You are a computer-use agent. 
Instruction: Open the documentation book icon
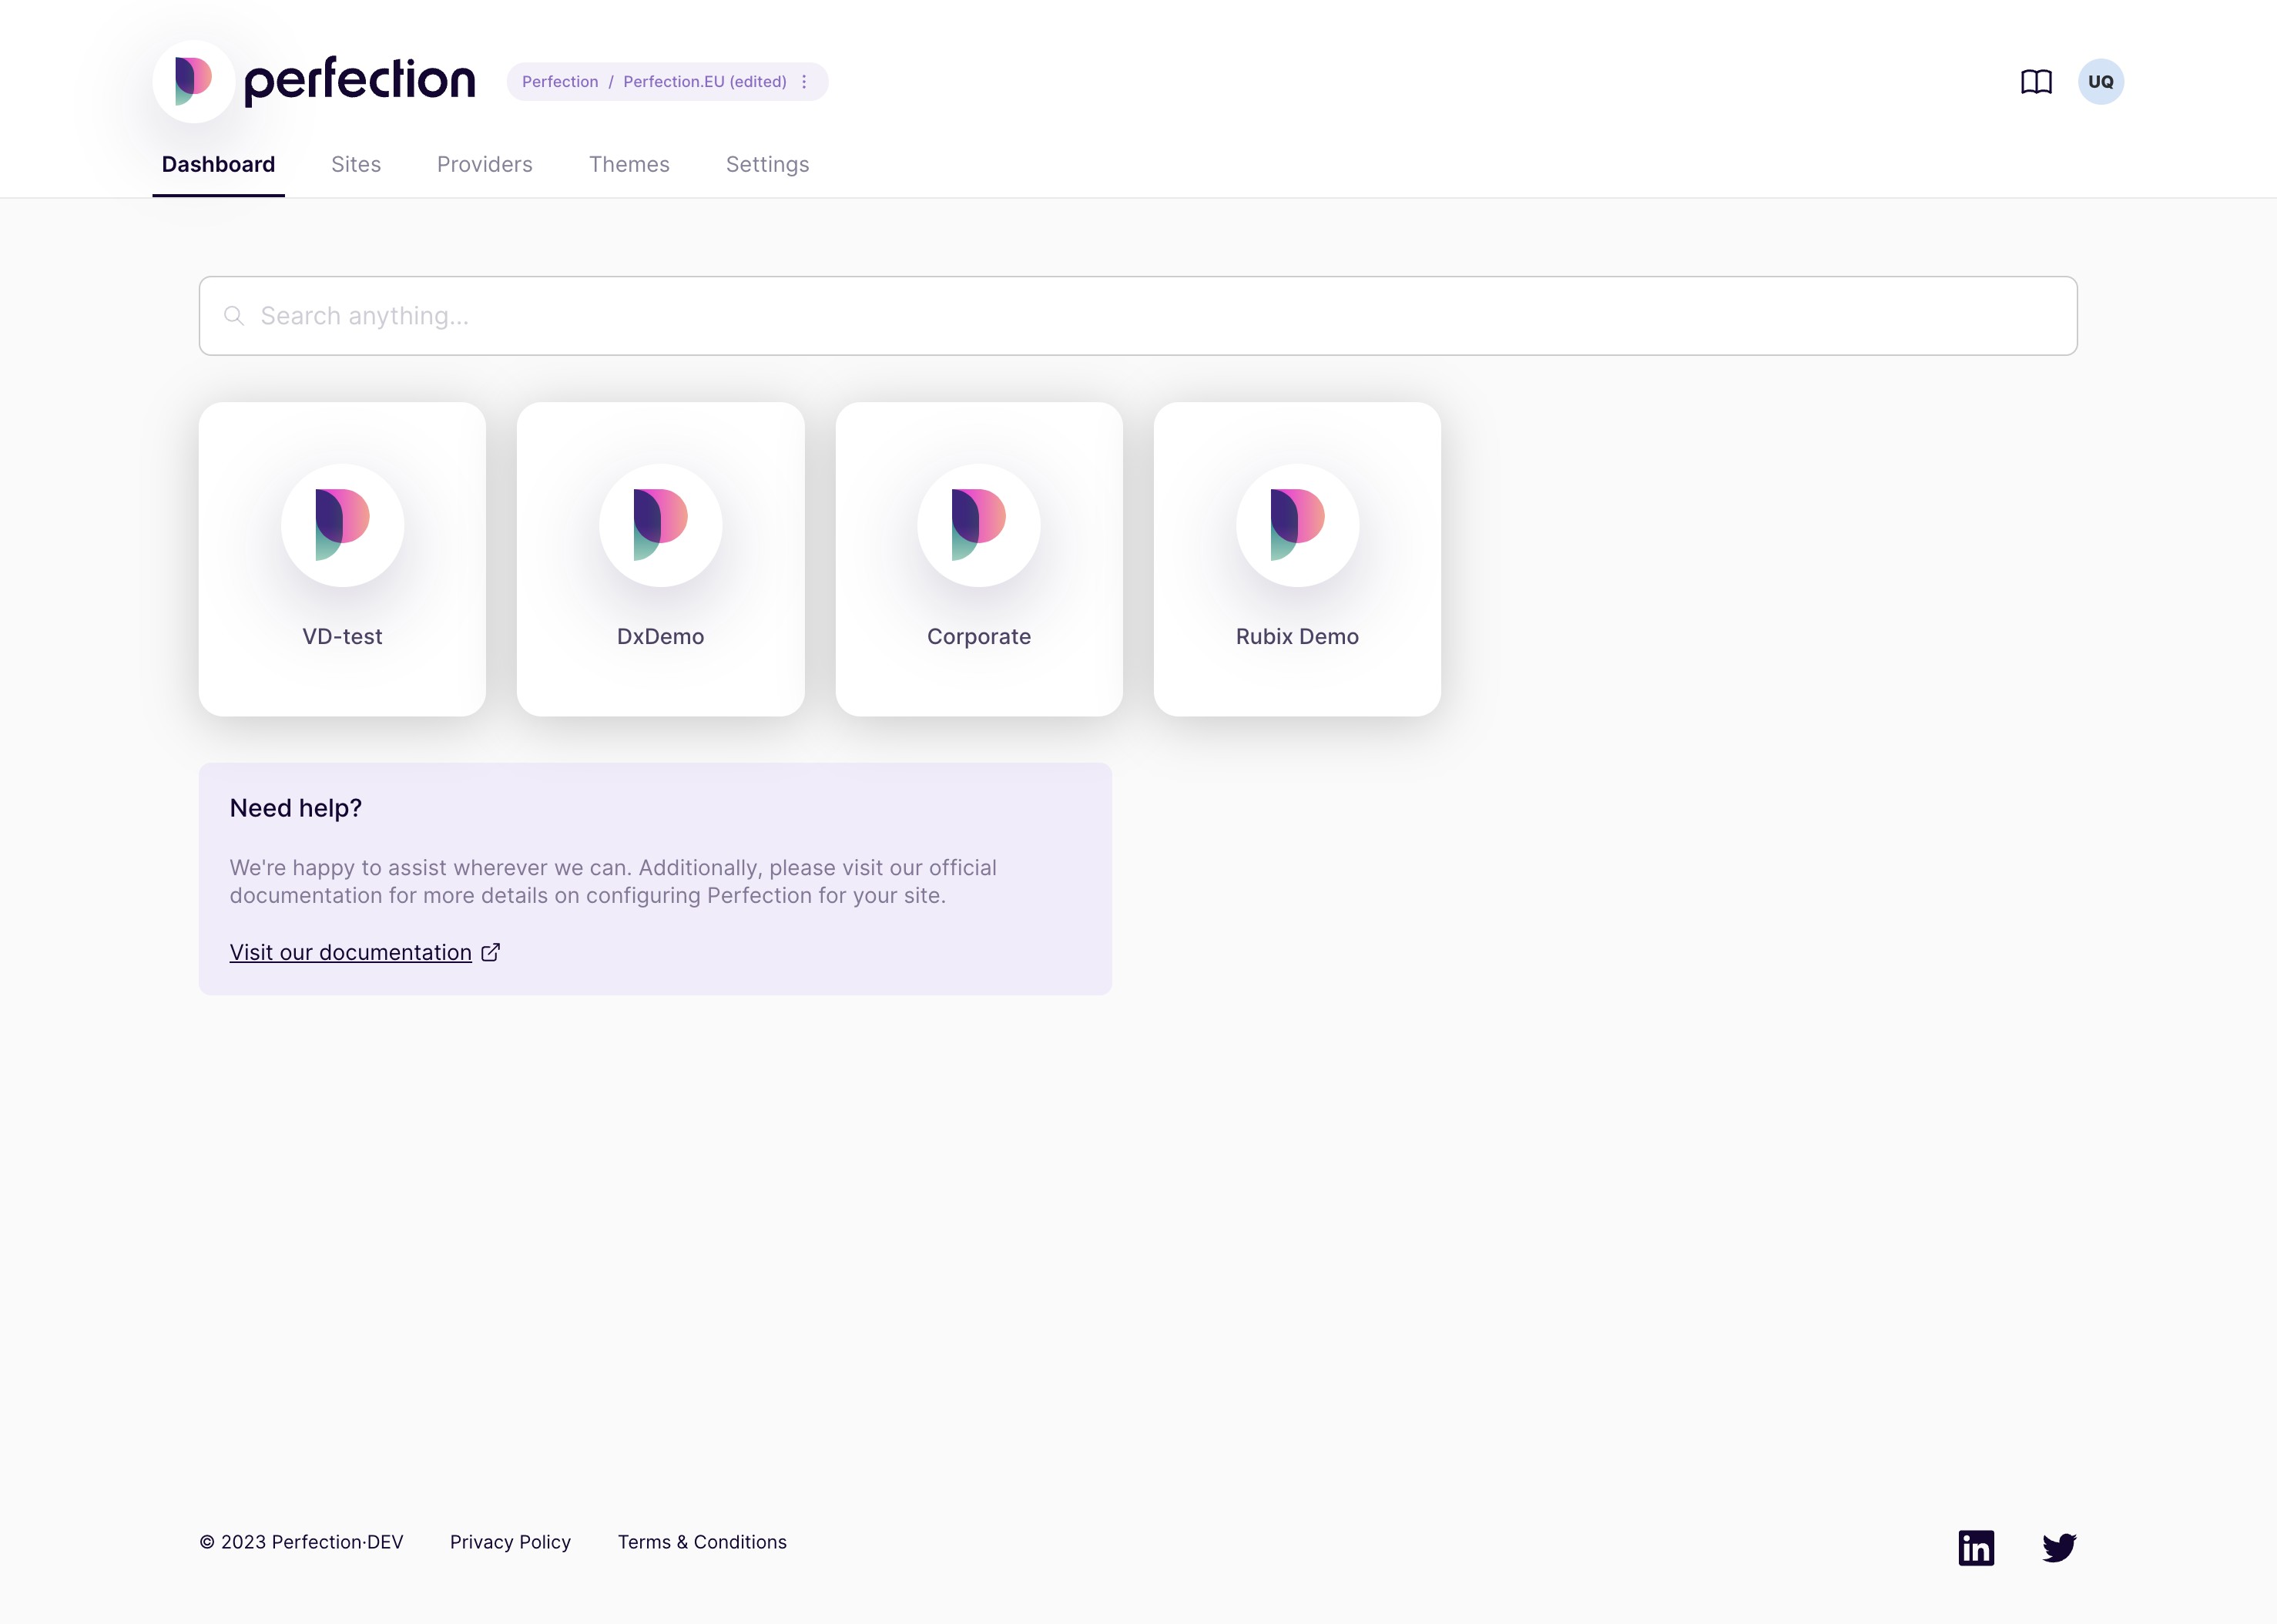click(x=2036, y=82)
